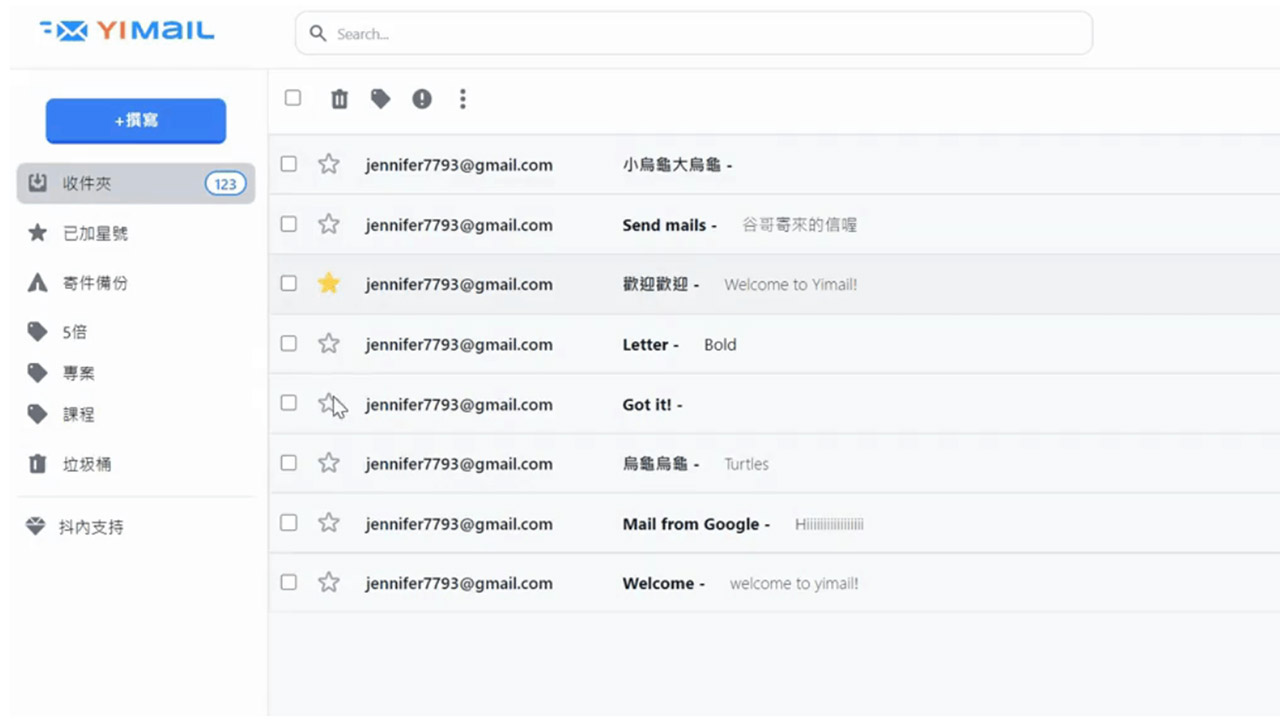The width and height of the screenshot is (1280, 720).
Task: Click the YIMAIL logo
Action: pyautogui.click(x=127, y=32)
